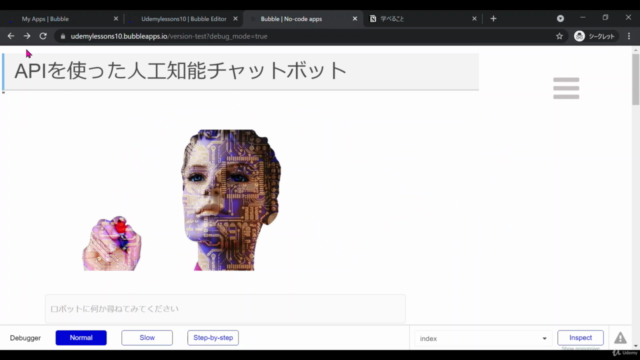Bookmark this page with star icon

(x=559, y=36)
